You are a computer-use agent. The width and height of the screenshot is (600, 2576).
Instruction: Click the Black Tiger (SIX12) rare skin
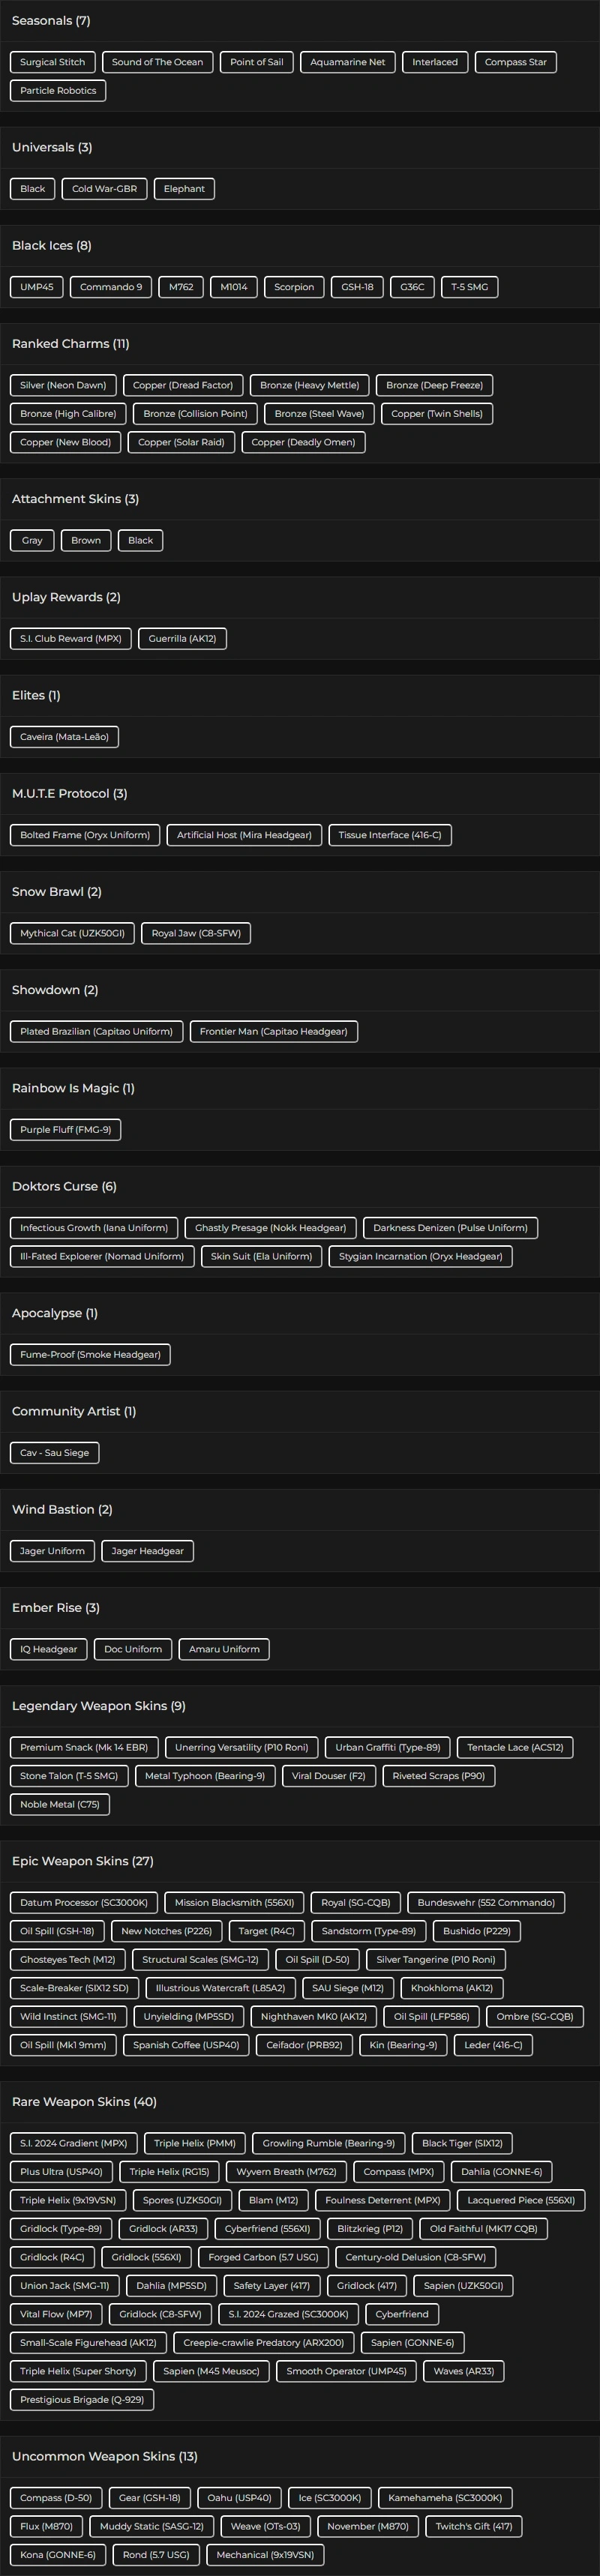tap(462, 2143)
